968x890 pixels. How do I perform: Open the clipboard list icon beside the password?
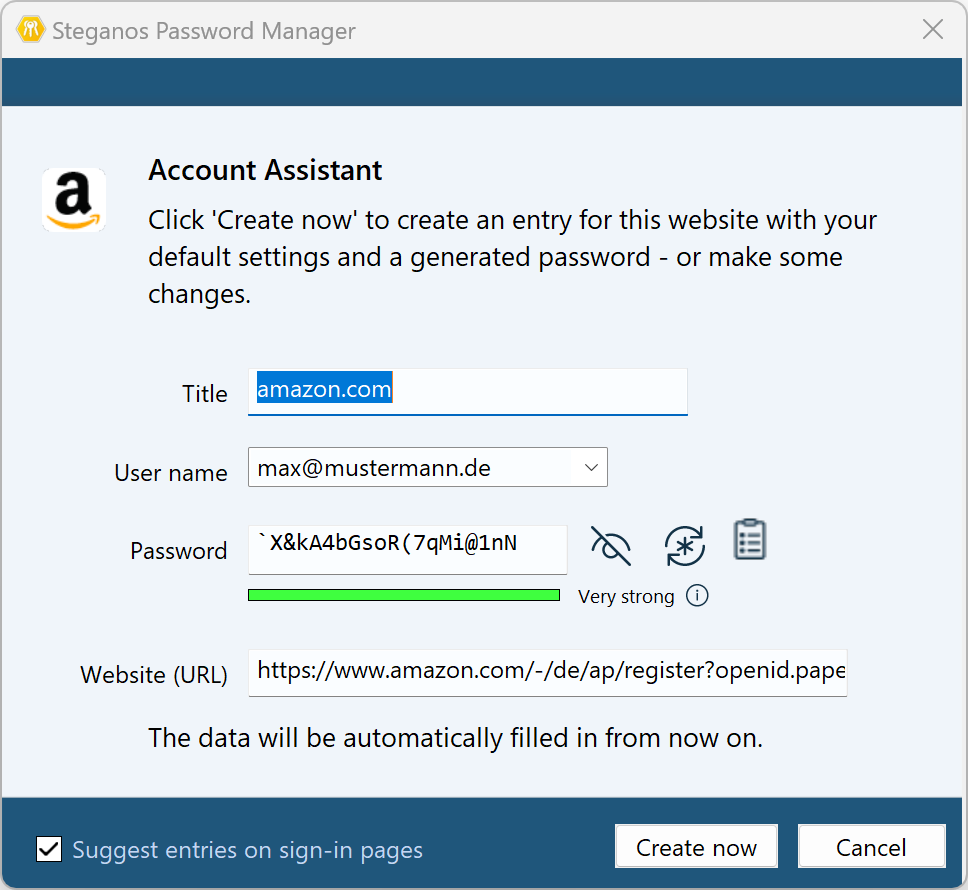point(750,540)
